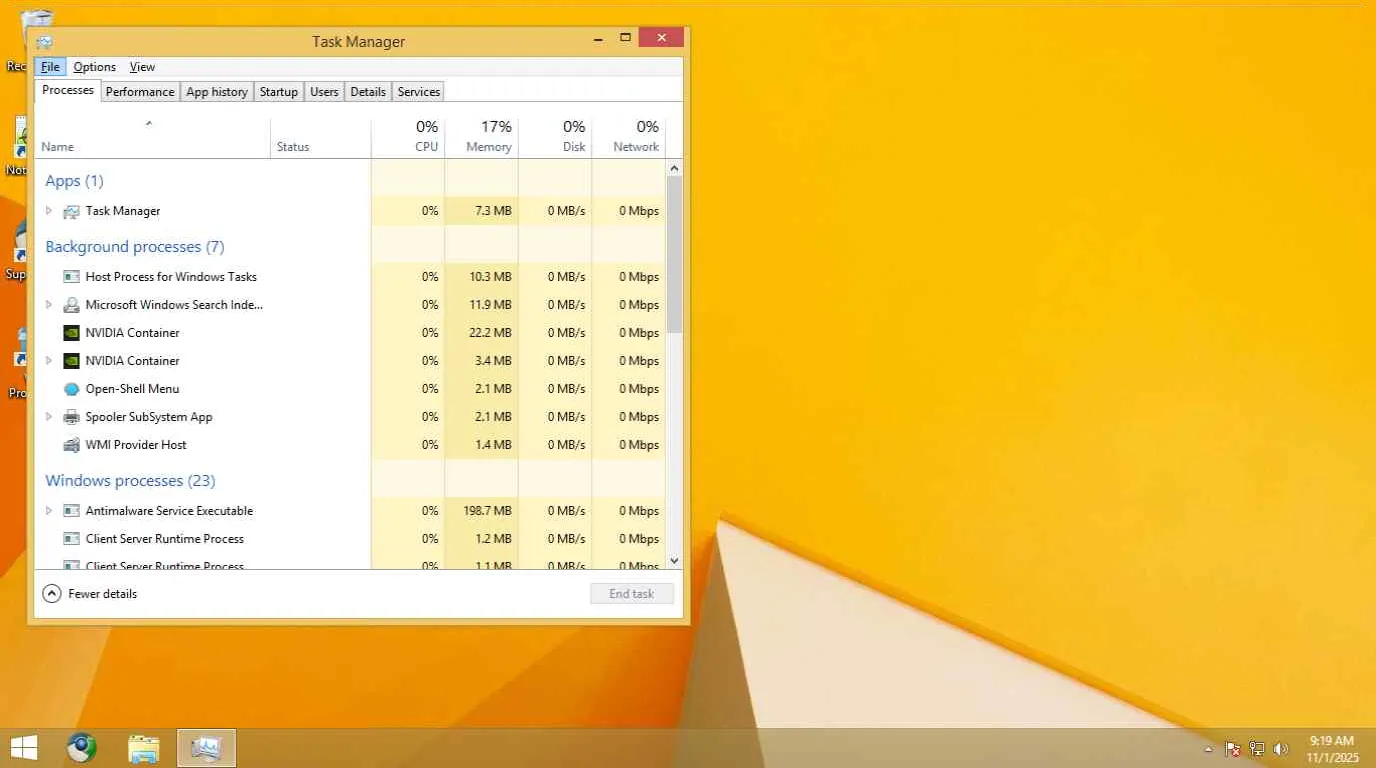Click the Antimalware Service Executable icon
Screen dimensions: 1376x768
click(x=71, y=511)
